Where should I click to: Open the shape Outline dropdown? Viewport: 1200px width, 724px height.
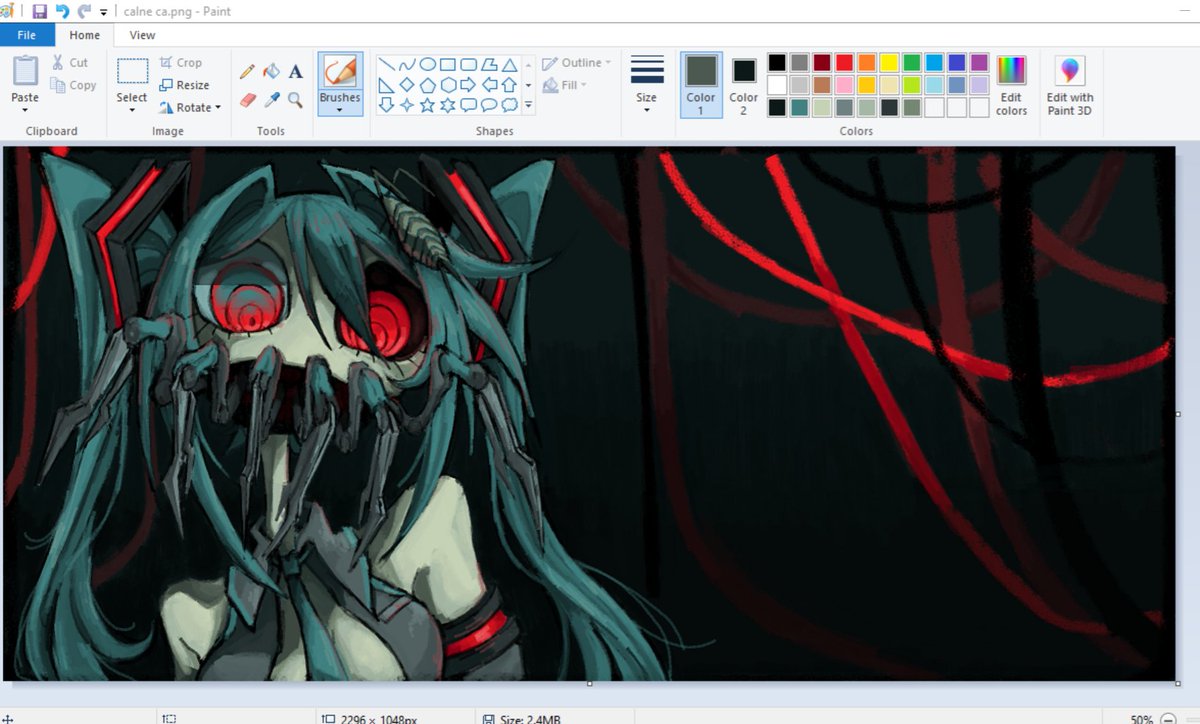point(578,63)
